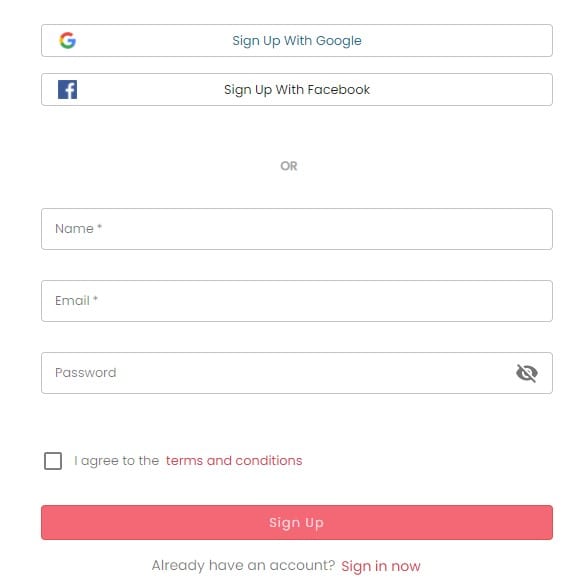Click the OR divider text
The height and width of the screenshot is (580, 588).
pyautogui.click(x=289, y=166)
